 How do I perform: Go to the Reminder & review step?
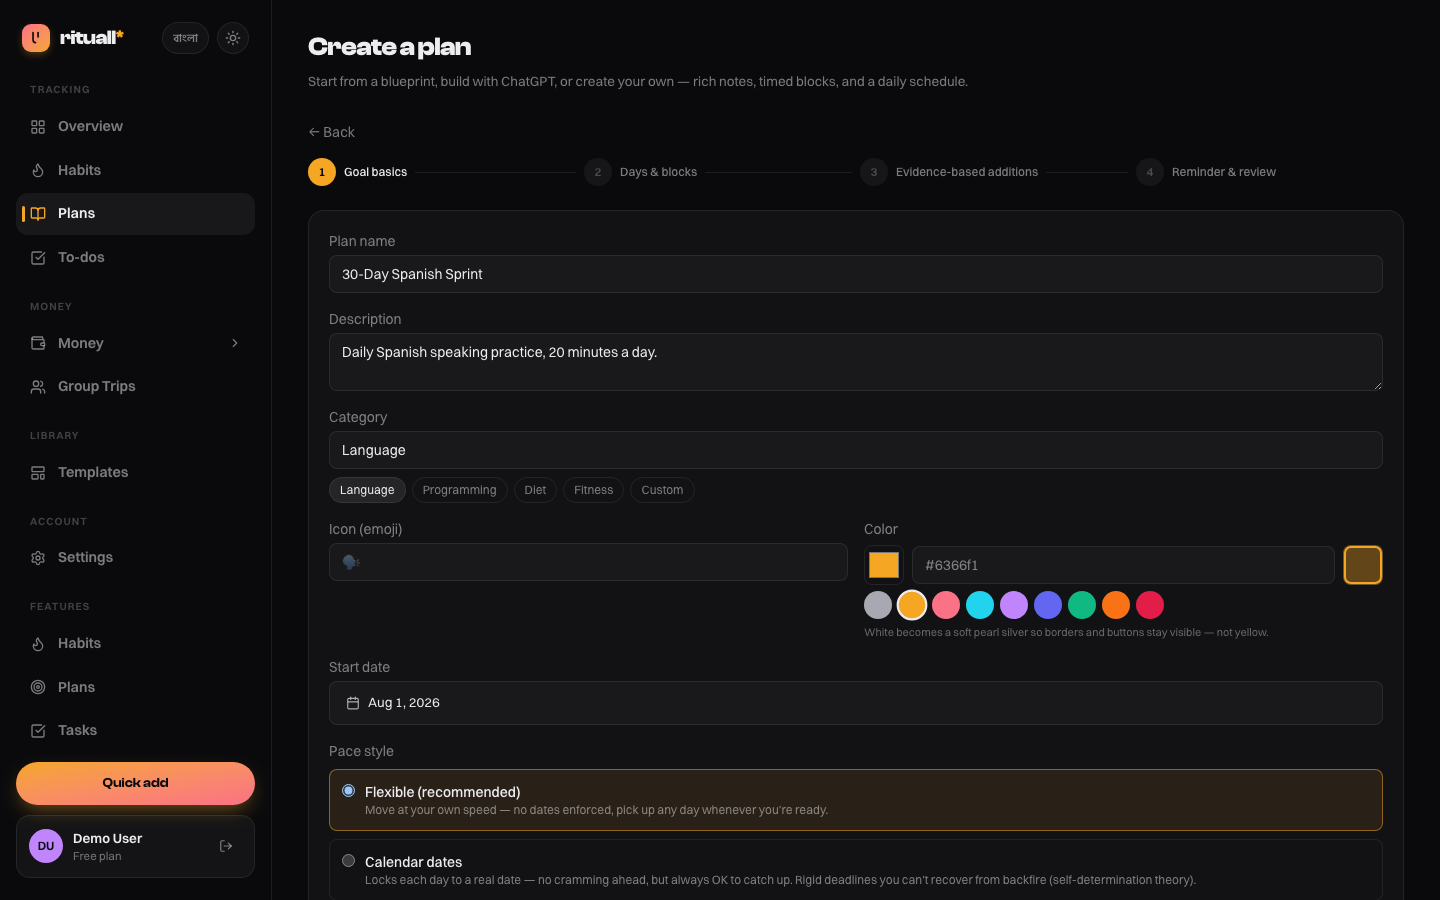point(1206,172)
